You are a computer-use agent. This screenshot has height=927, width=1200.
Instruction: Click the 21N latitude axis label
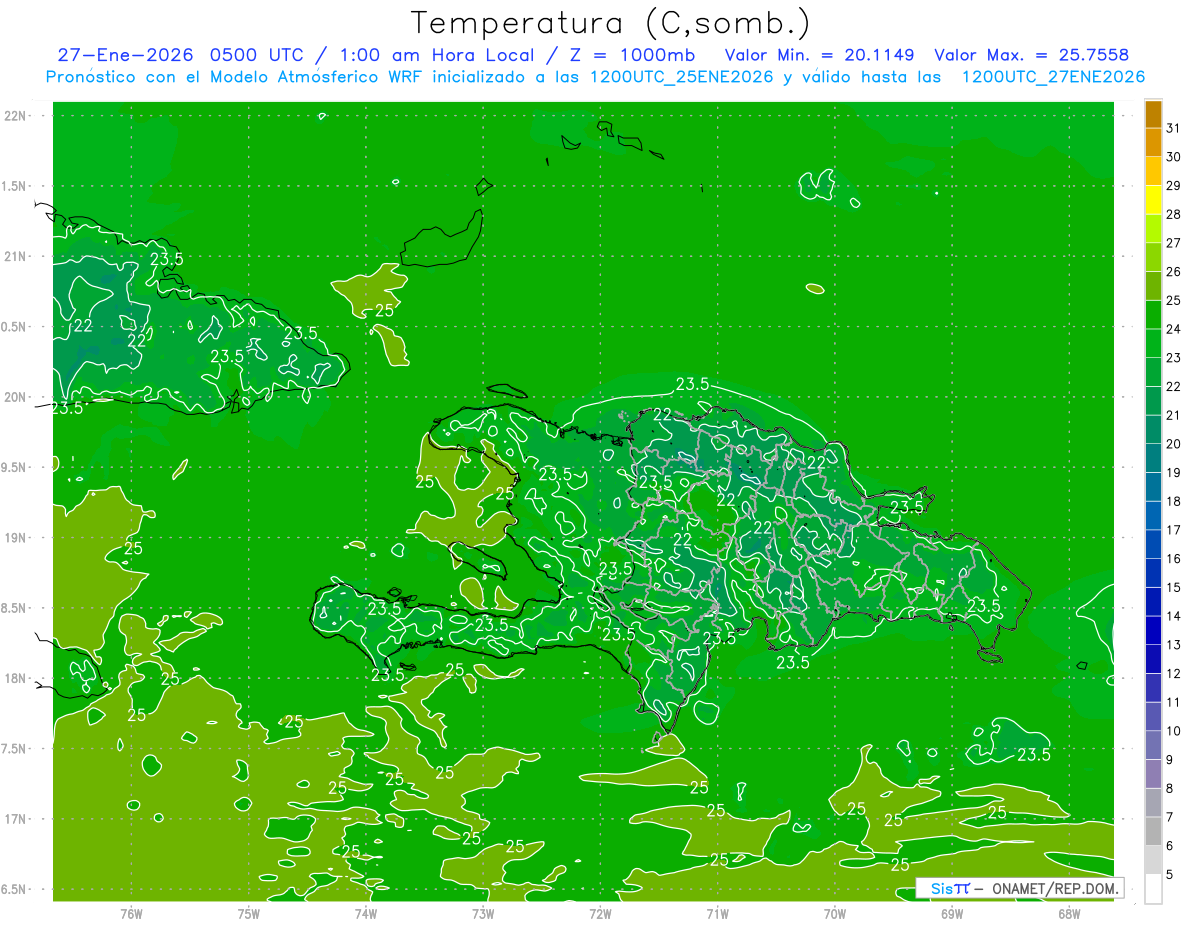pyautogui.click(x=16, y=256)
